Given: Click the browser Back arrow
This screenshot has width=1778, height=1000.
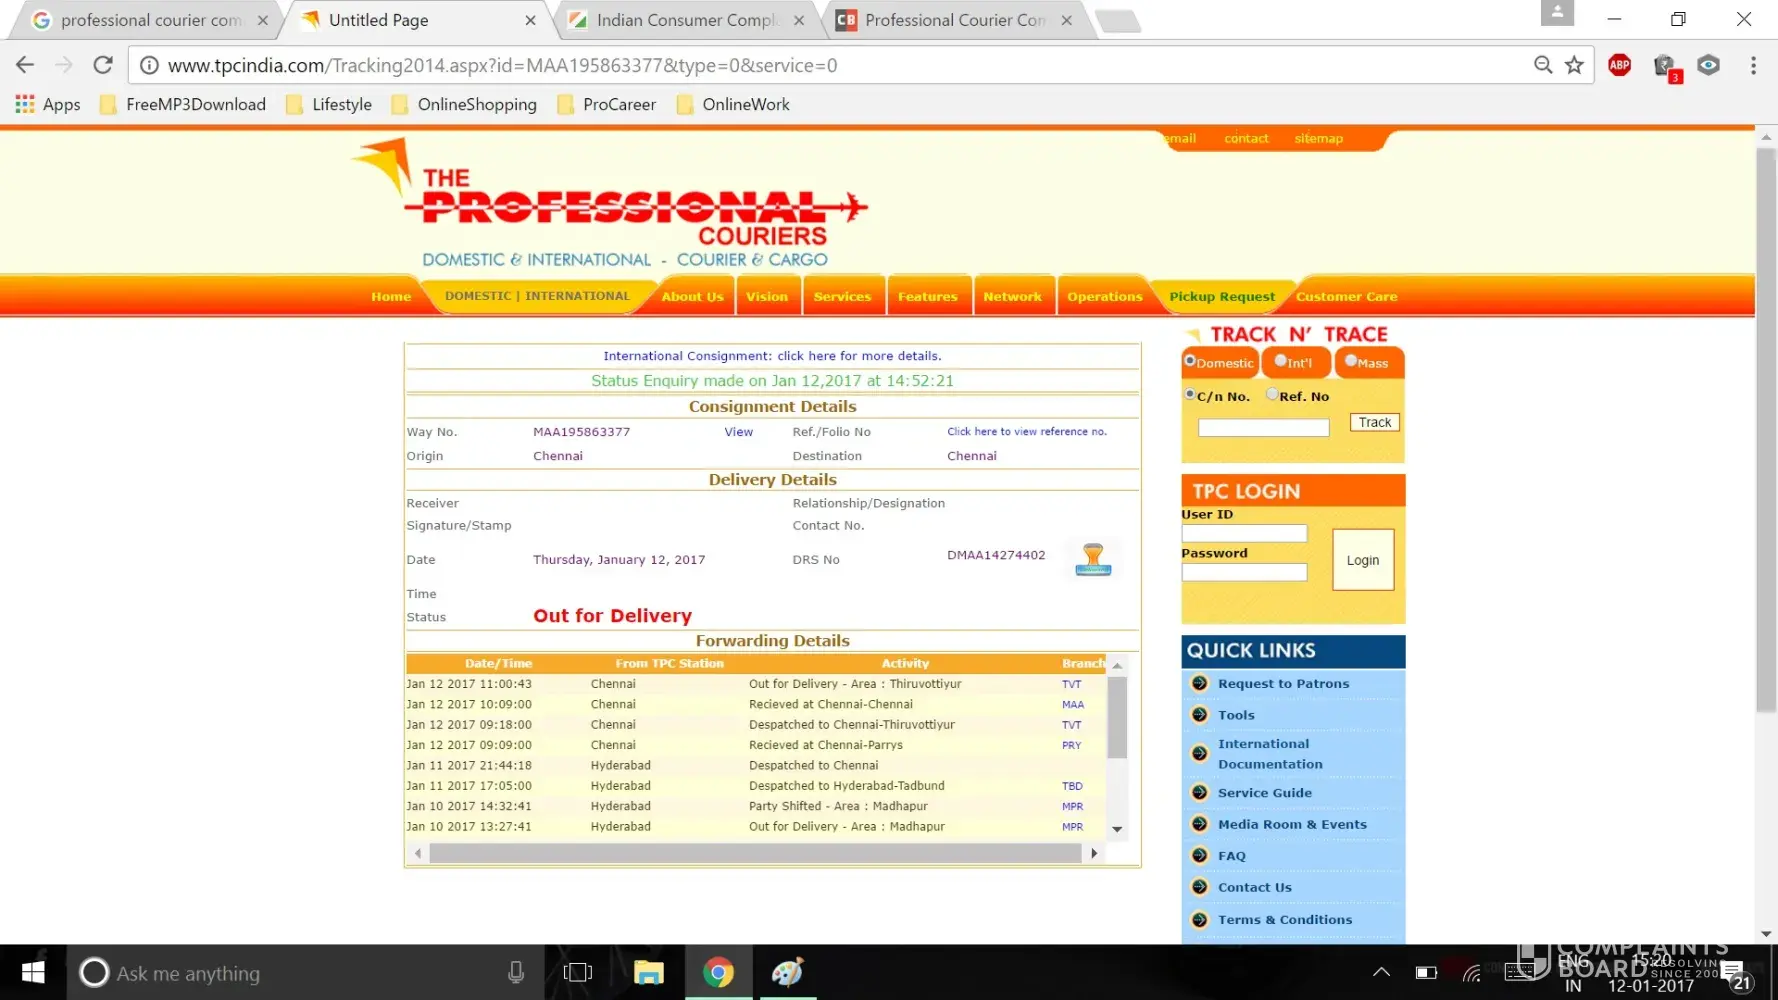Looking at the screenshot, I should pyautogui.click(x=25, y=65).
